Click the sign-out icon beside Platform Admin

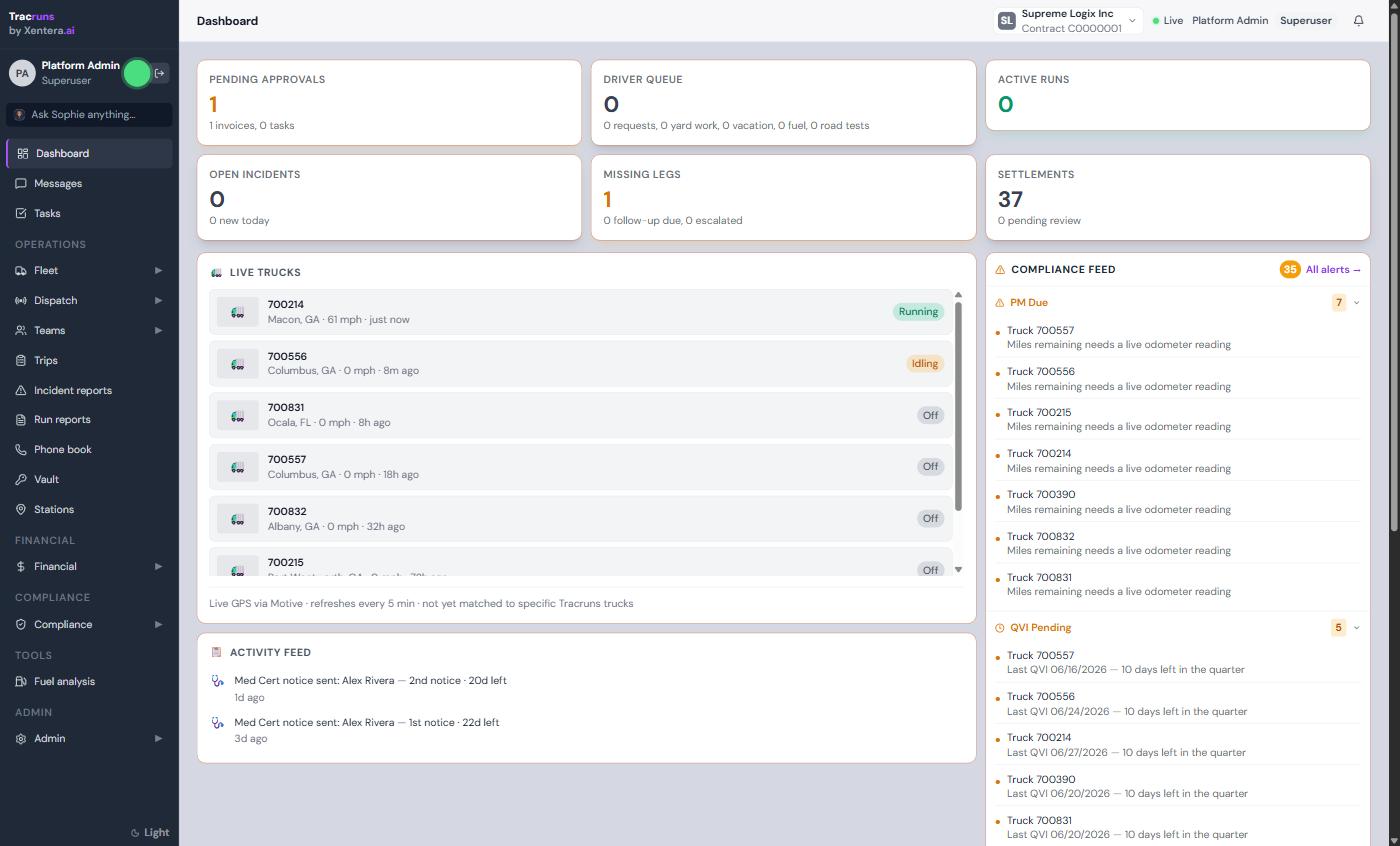tap(160, 73)
